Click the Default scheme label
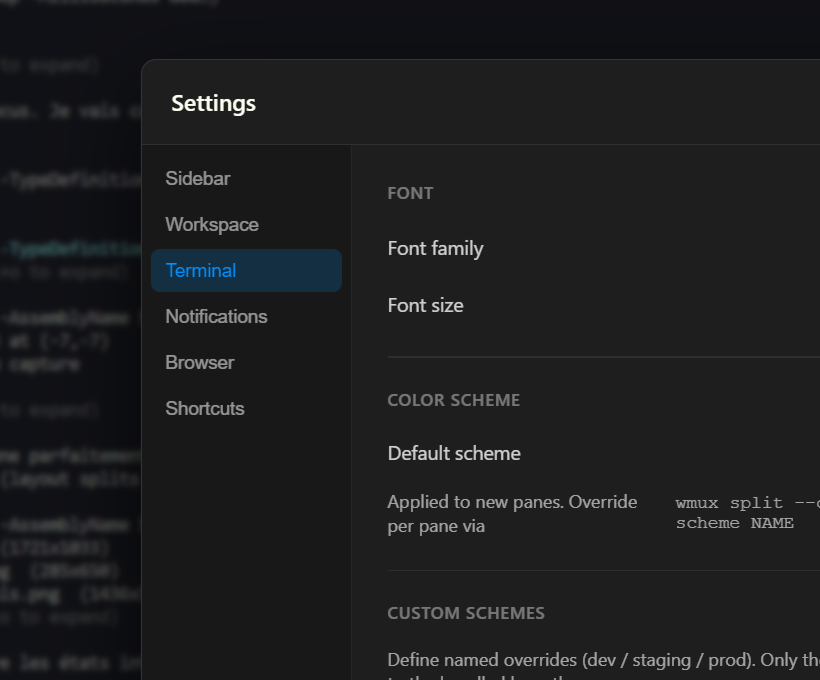The image size is (820, 680). (454, 454)
